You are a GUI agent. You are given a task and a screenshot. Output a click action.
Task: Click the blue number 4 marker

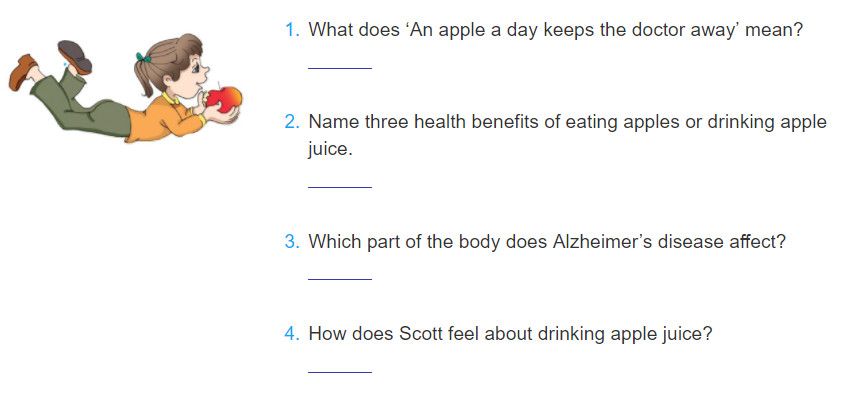click(x=292, y=333)
